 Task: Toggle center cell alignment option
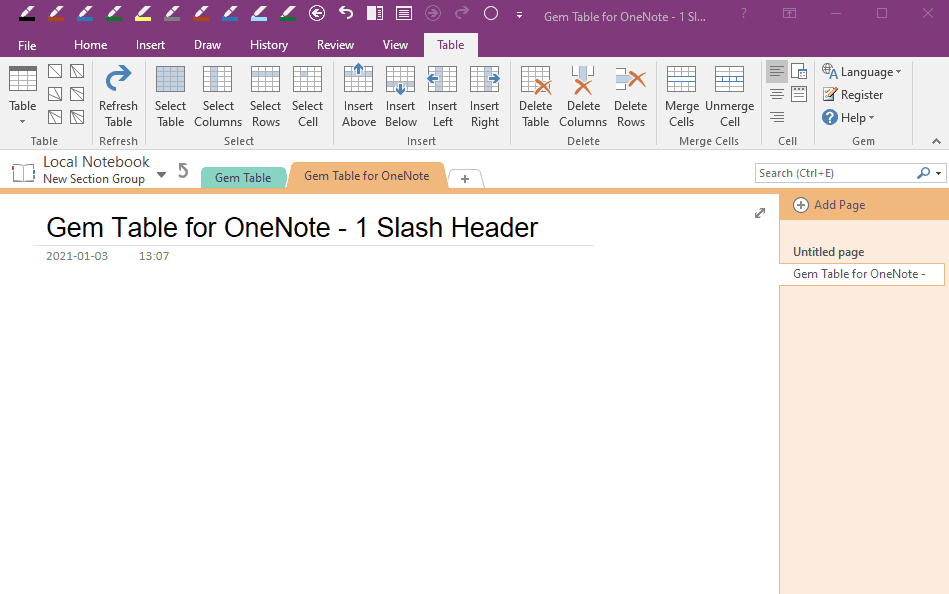point(776,94)
